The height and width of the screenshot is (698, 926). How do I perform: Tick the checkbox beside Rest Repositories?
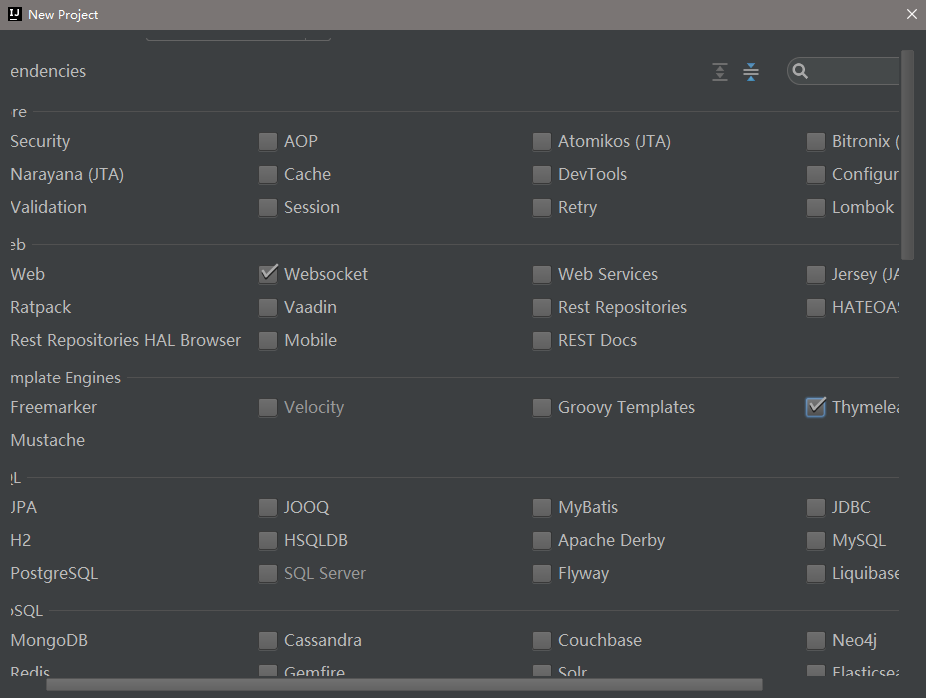point(542,308)
